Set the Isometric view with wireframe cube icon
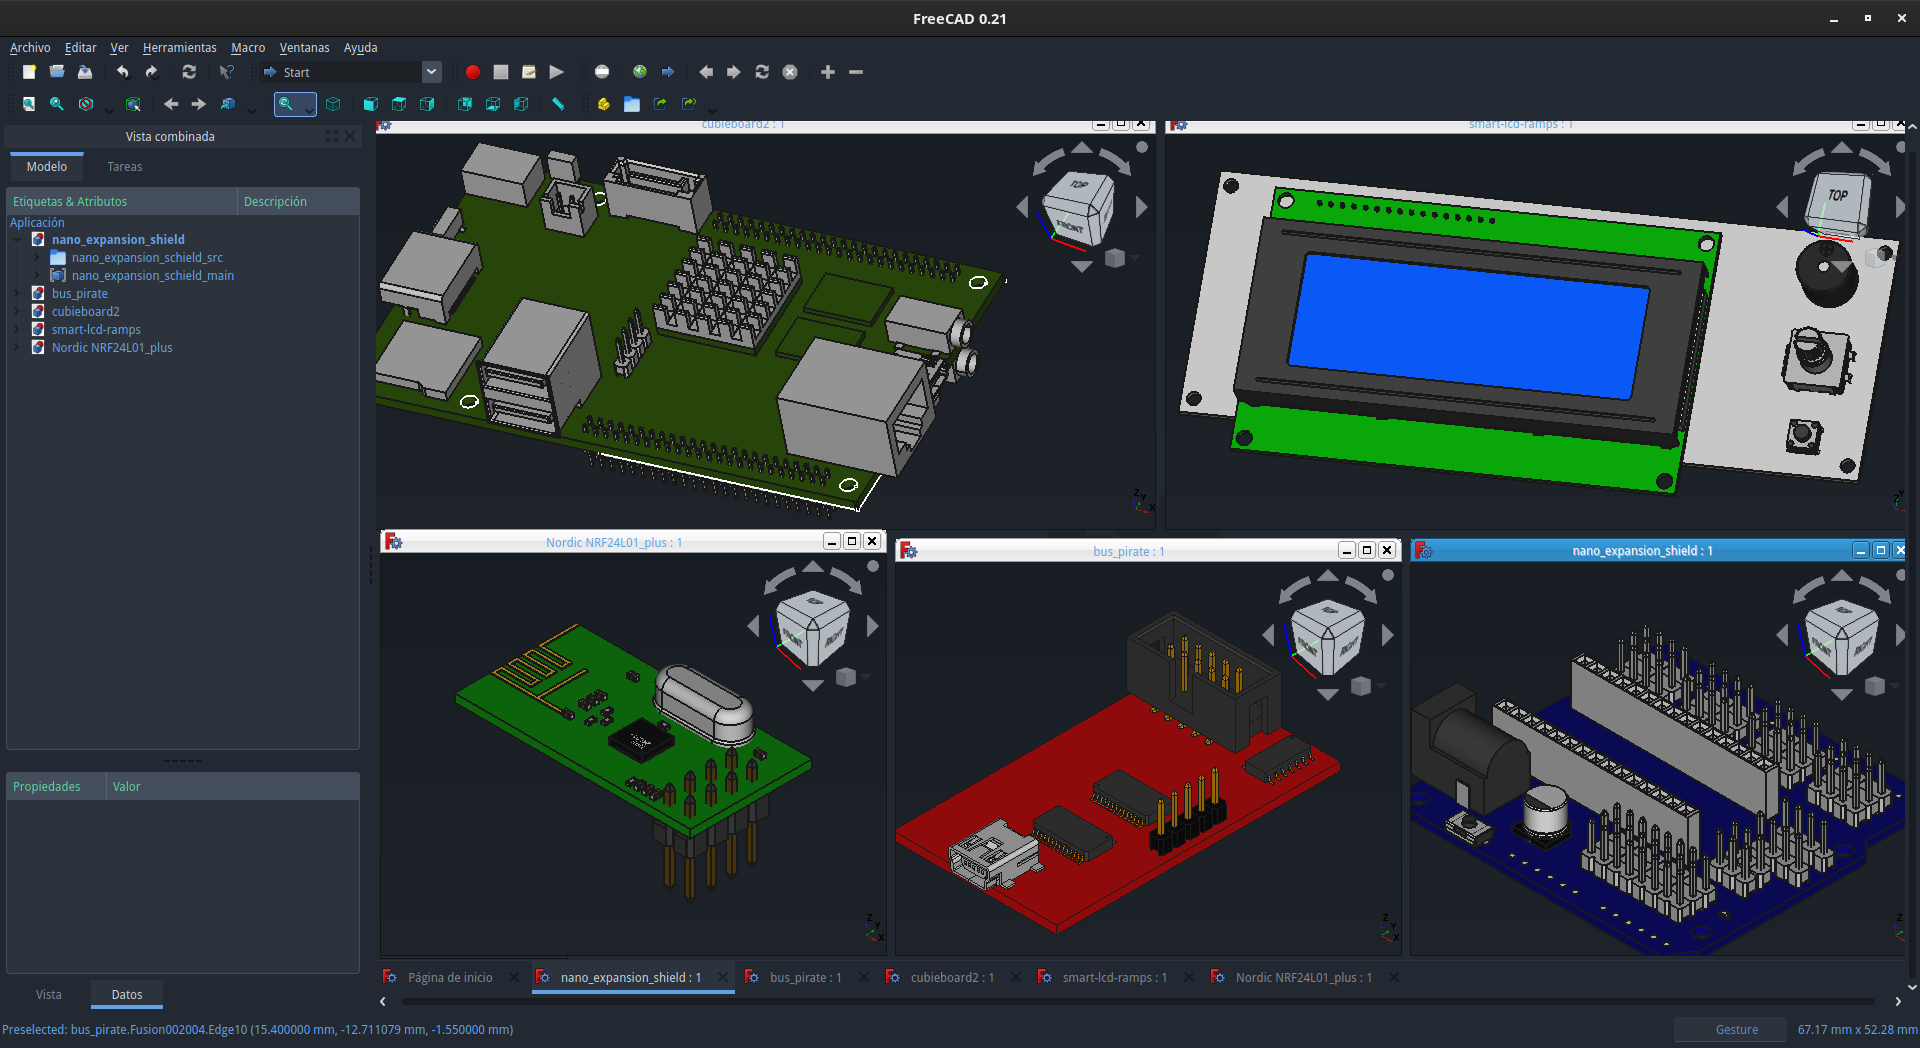The image size is (1920, 1048). pos(333,104)
